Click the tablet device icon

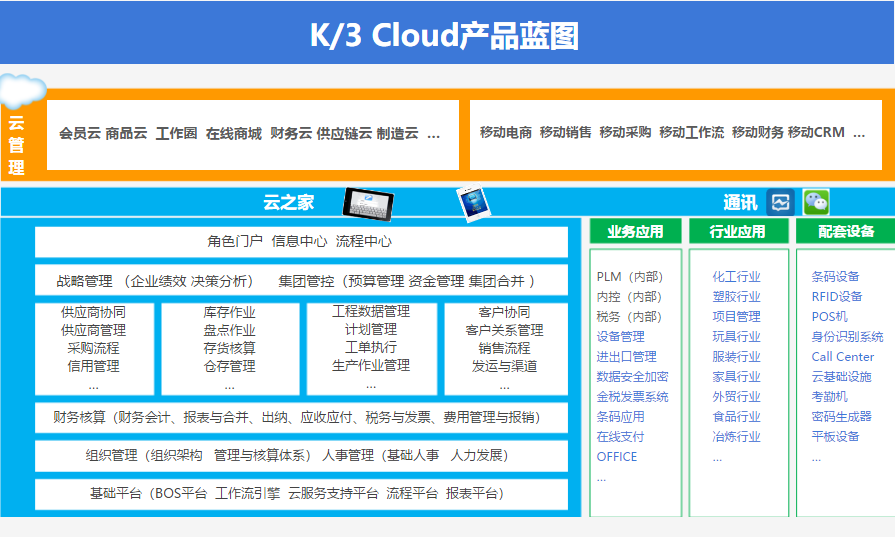[x=368, y=204]
